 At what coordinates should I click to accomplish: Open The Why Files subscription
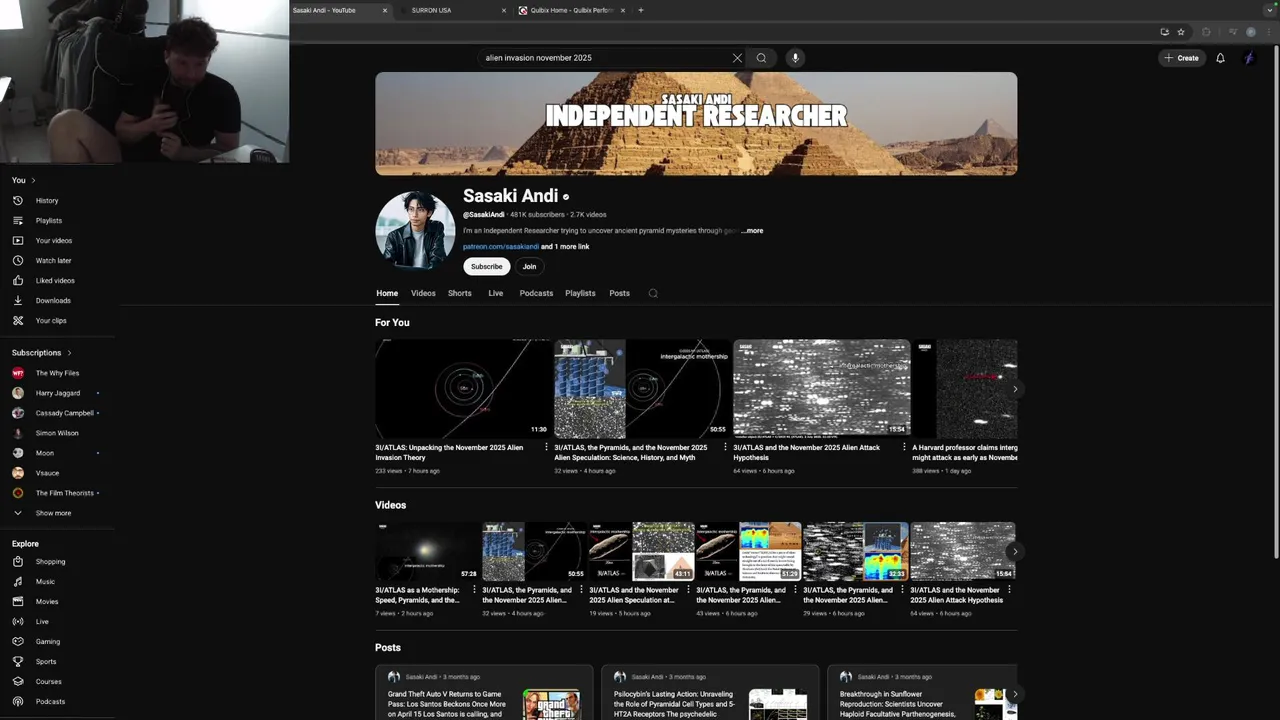[x=56, y=373]
